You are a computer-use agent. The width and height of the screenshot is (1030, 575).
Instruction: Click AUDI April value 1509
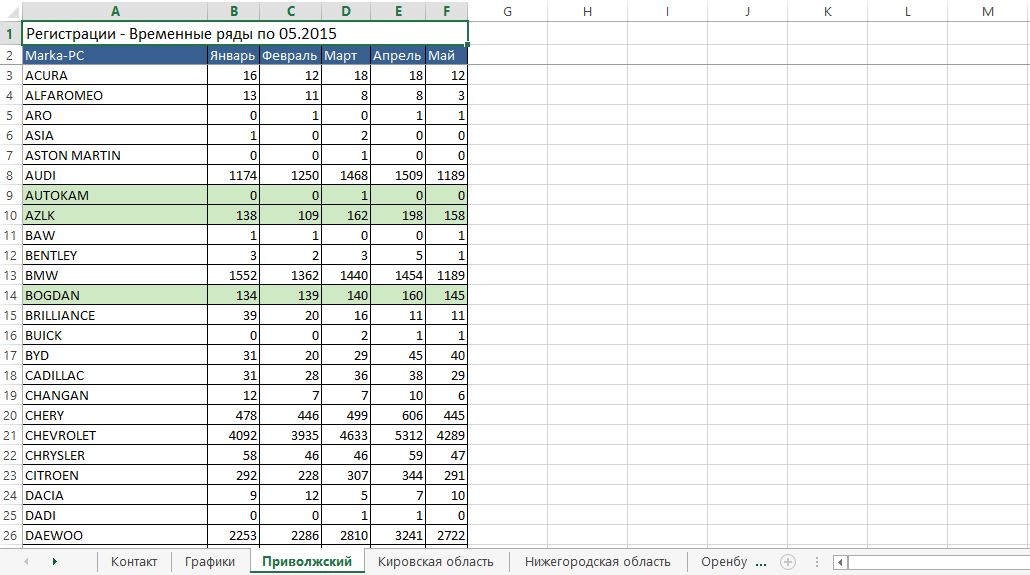398,175
